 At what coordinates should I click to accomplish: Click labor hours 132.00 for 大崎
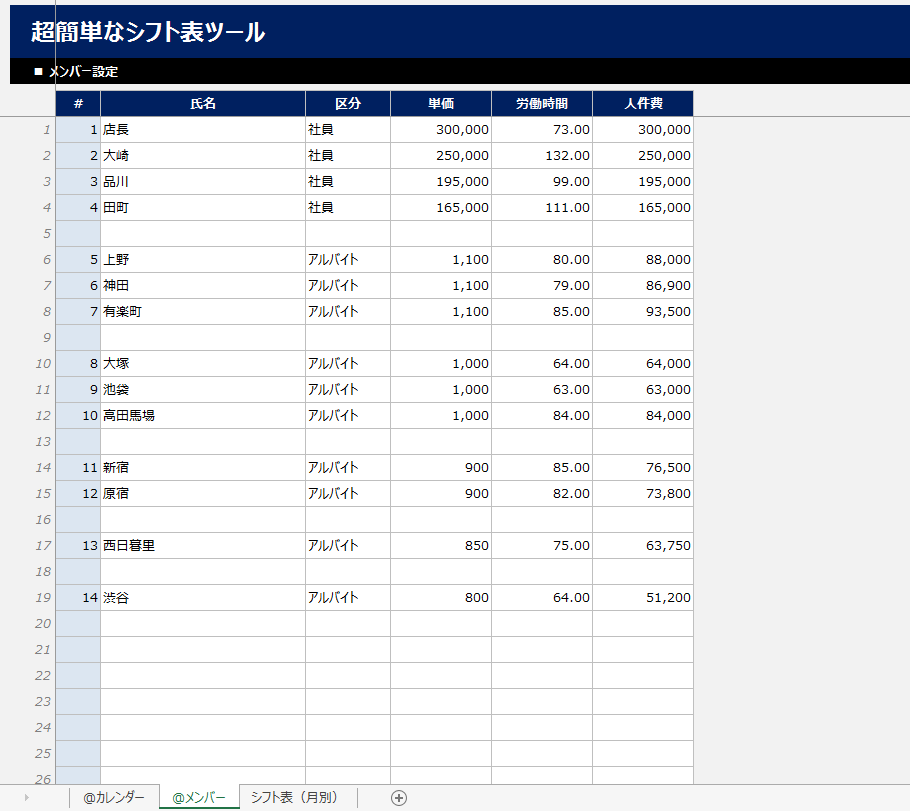pyautogui.click(x=542, y=156)
